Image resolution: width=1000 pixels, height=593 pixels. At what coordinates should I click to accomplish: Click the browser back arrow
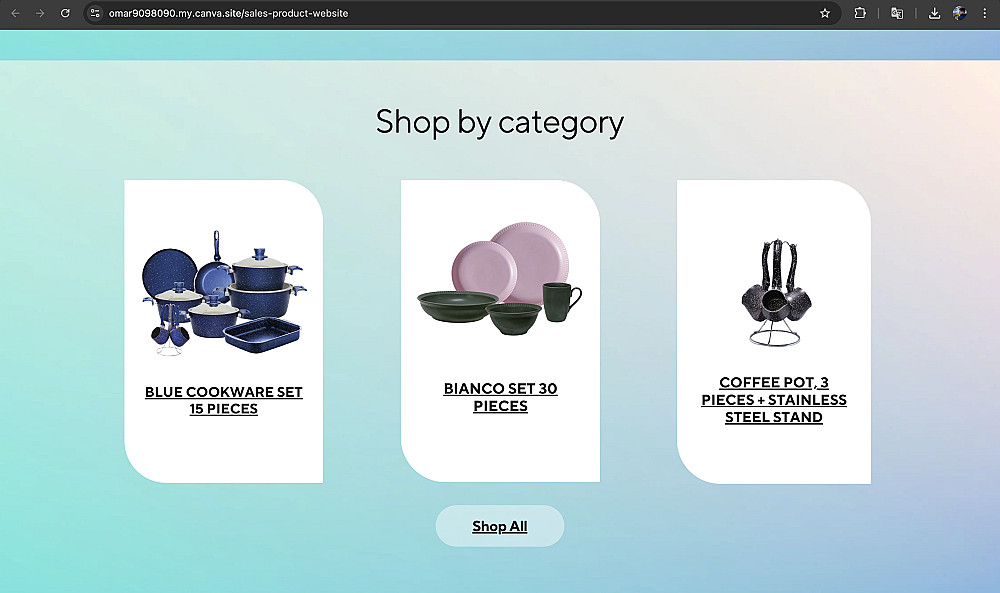(15, 13)
